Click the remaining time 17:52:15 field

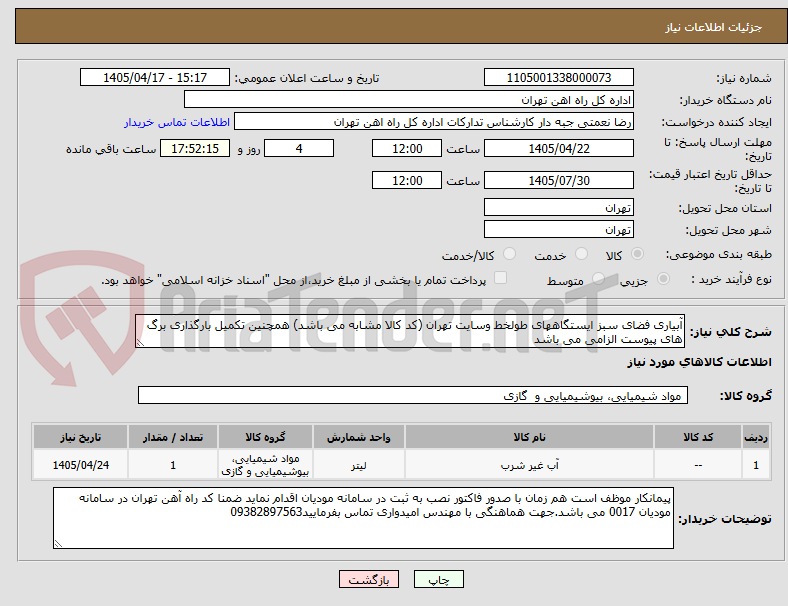tap(195, 148)
